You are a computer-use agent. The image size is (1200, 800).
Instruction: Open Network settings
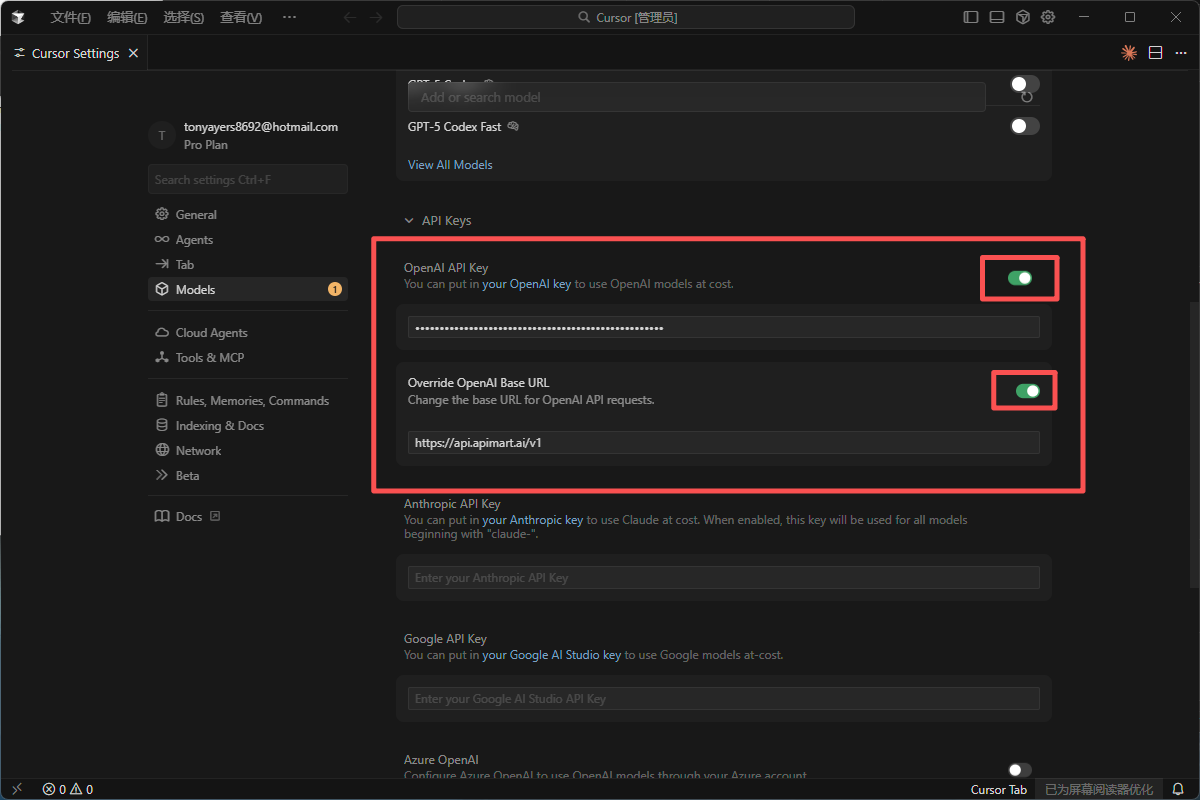pos(248,450)
